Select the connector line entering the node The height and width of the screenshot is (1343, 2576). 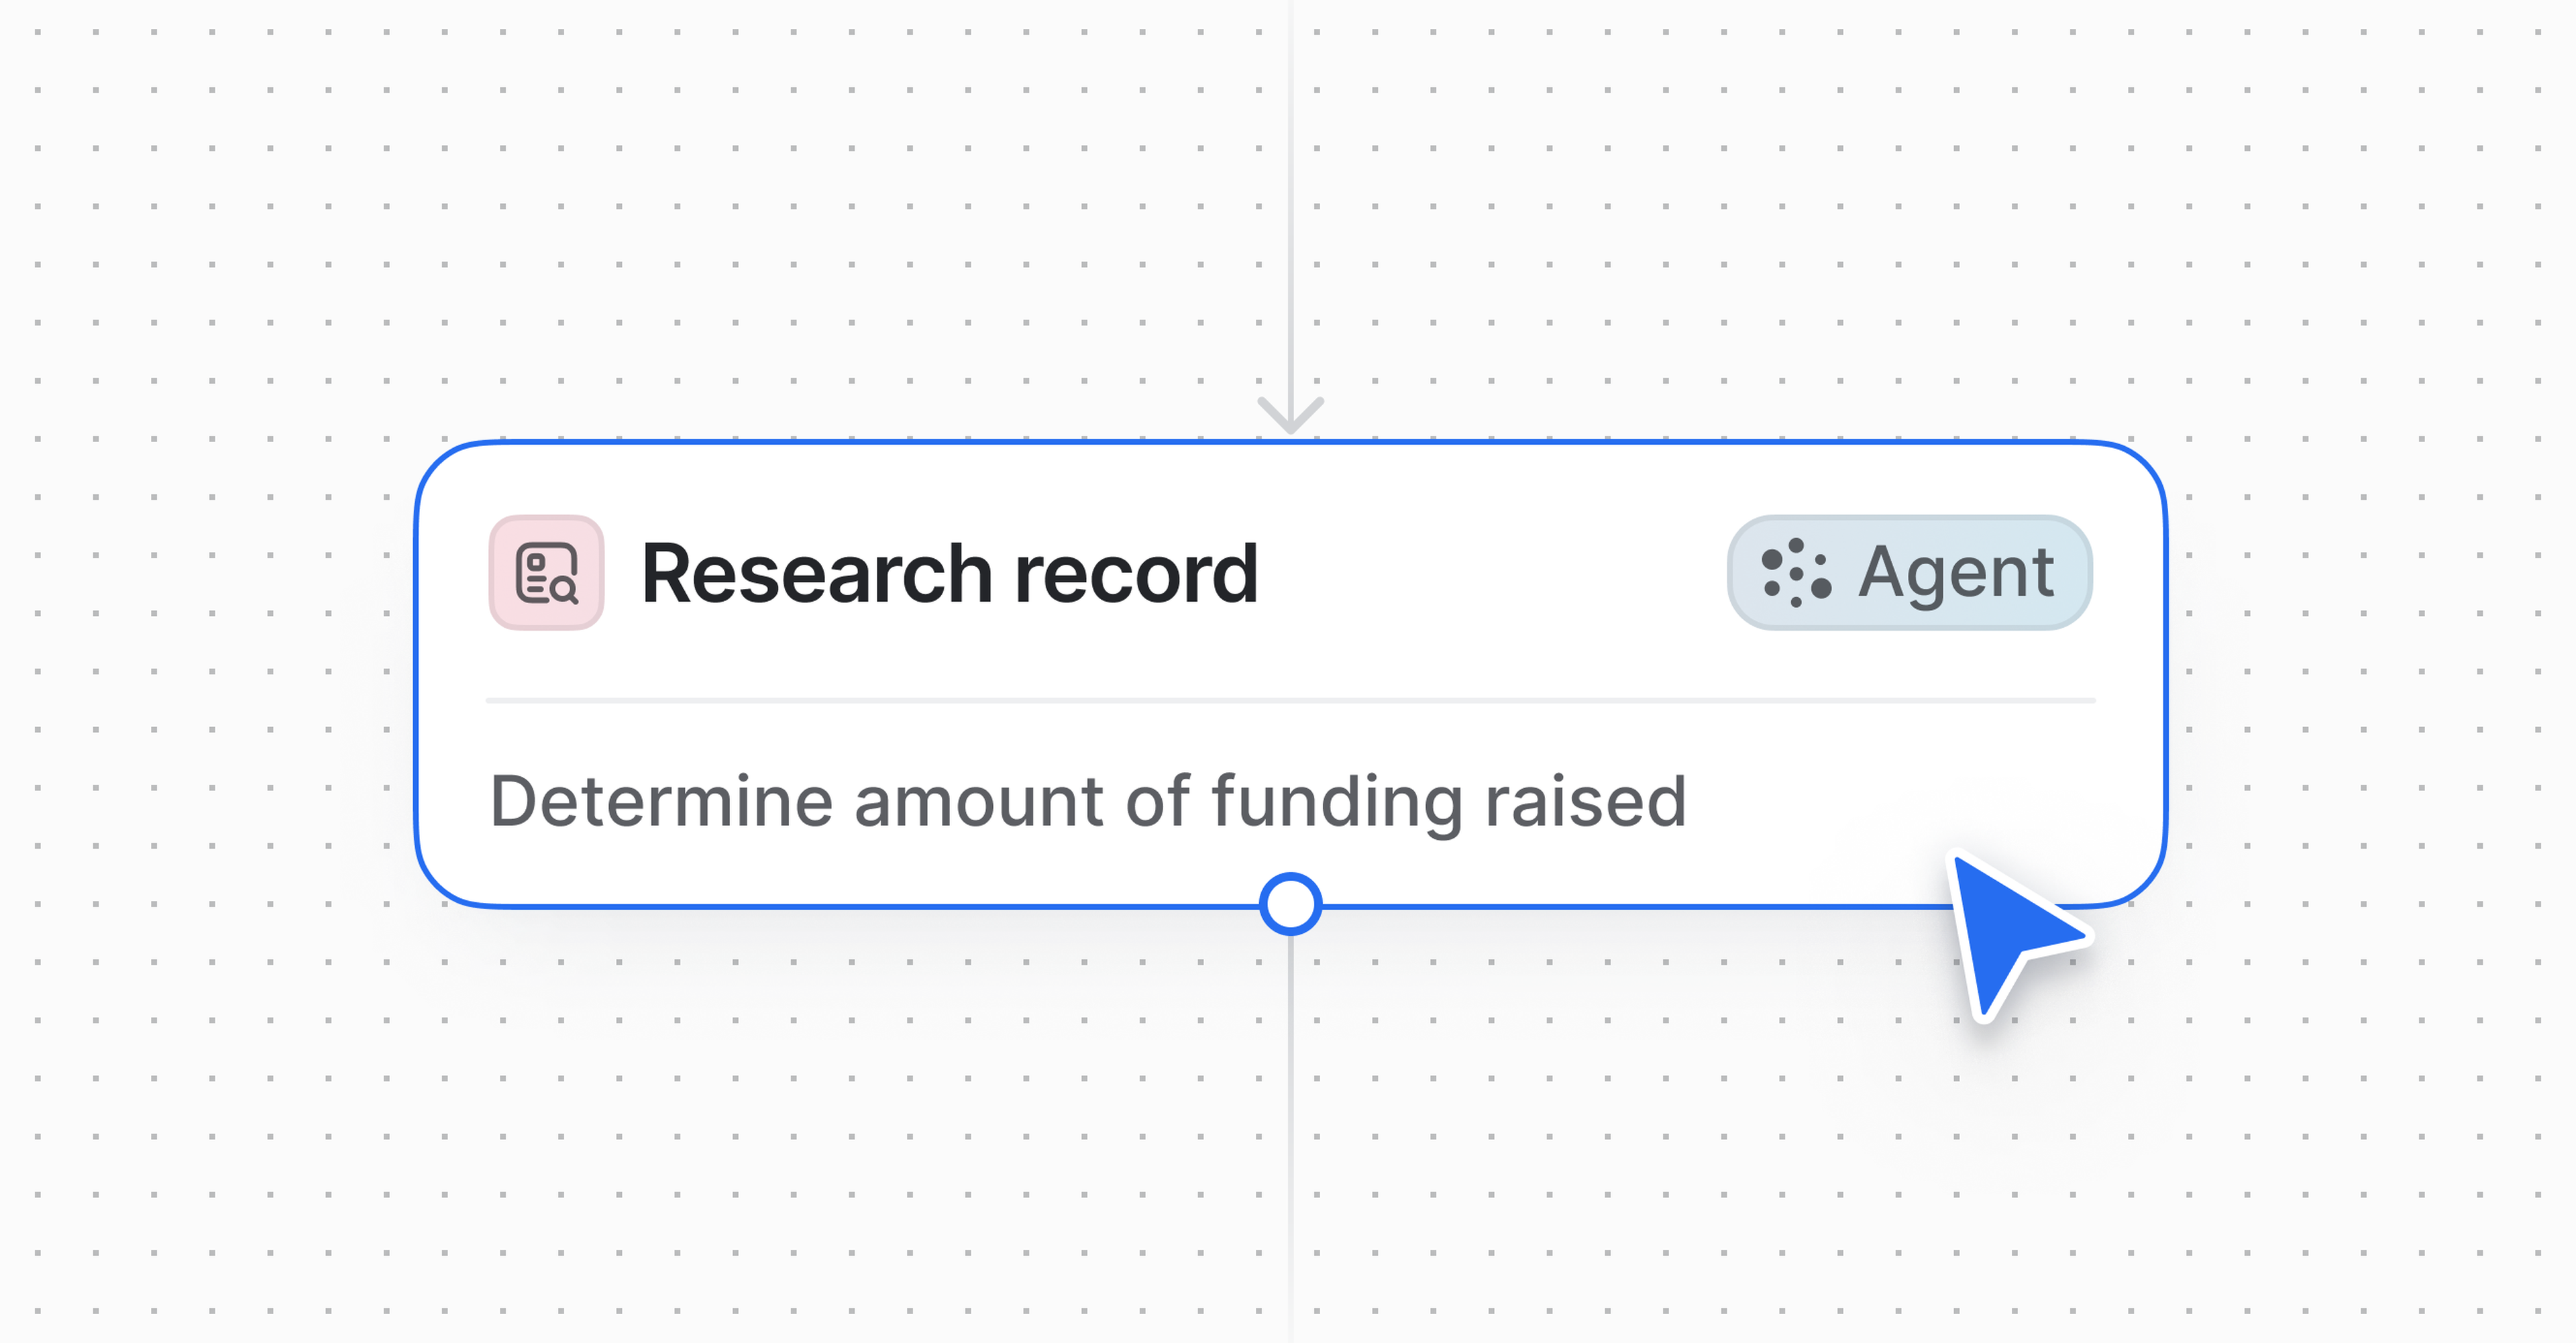click(x=1290, y=200)
